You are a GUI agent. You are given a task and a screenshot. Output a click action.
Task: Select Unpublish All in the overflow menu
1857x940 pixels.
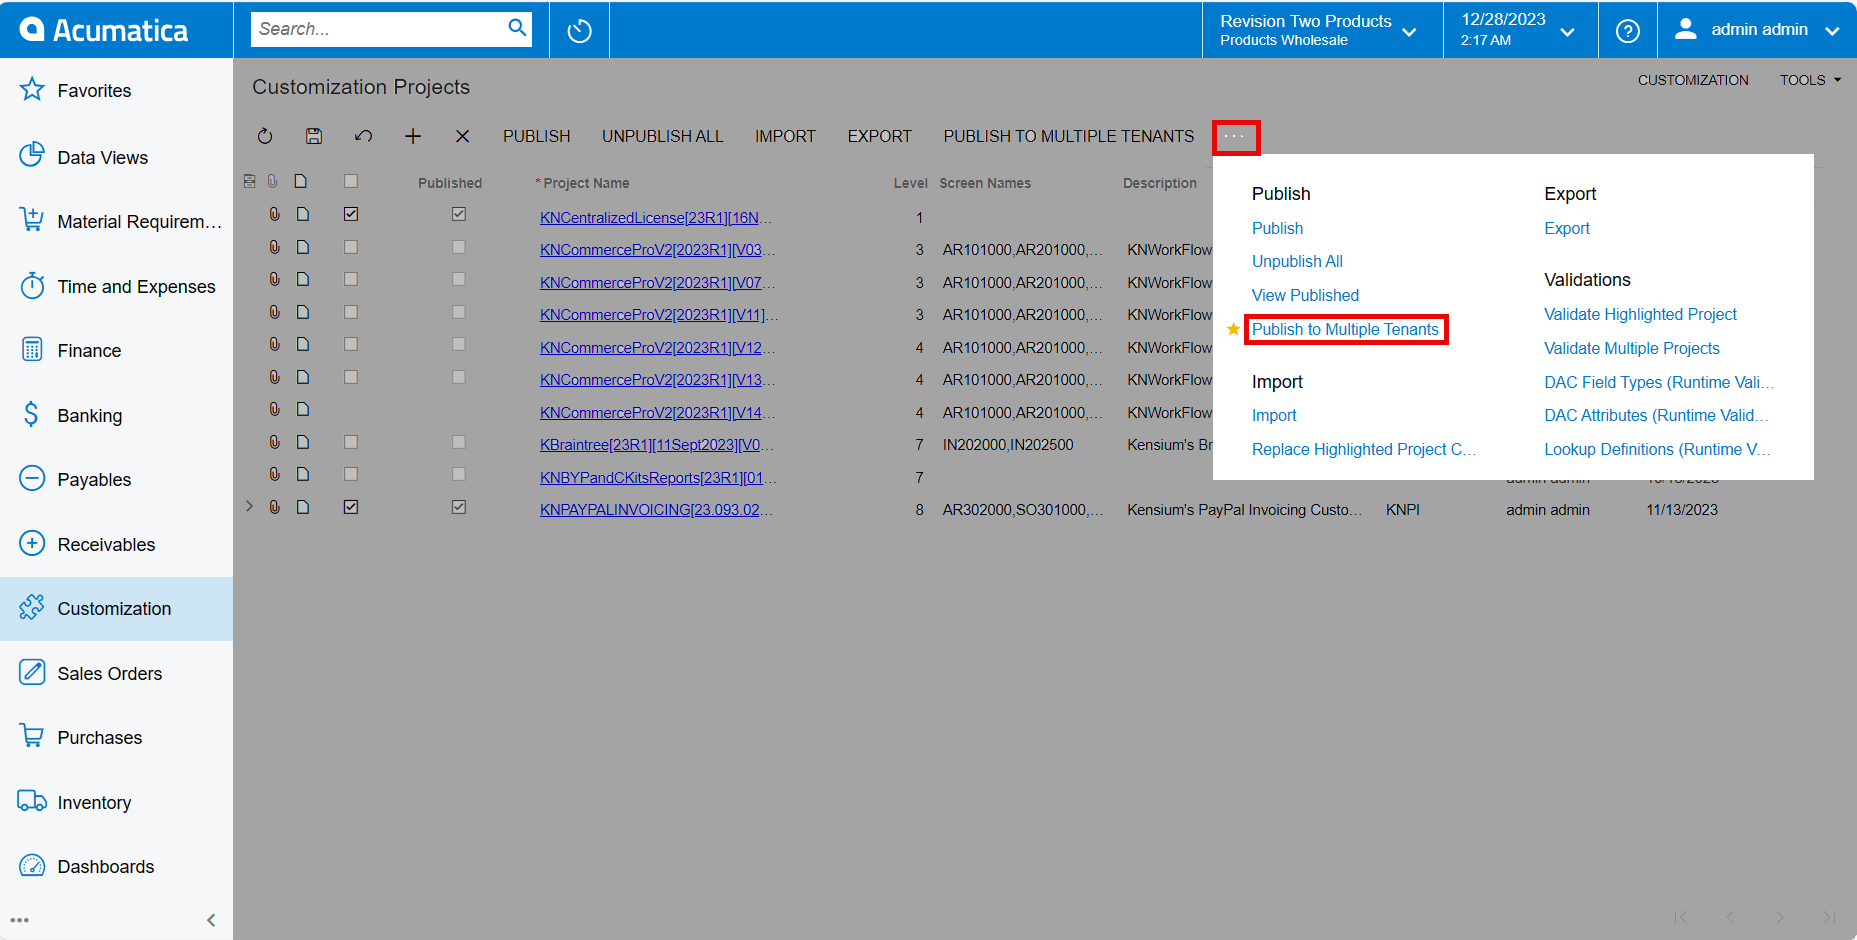click(1297, 261)
